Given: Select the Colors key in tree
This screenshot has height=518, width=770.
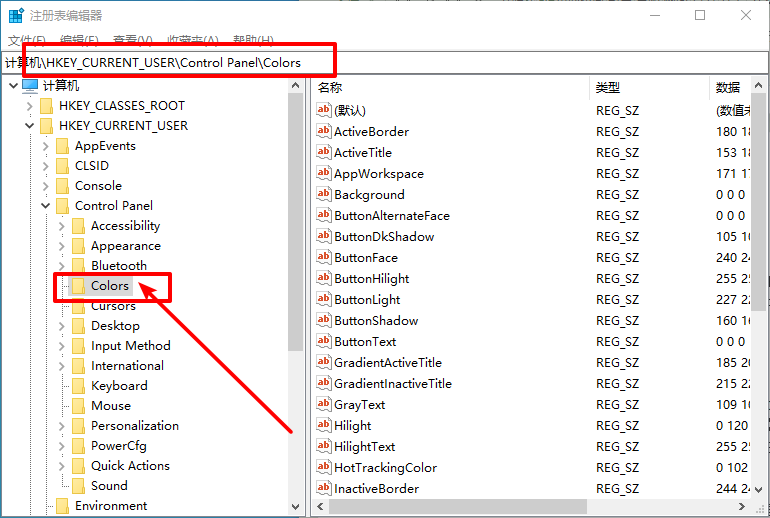Looking at the screenshot, I should click(x=110, y=286).
